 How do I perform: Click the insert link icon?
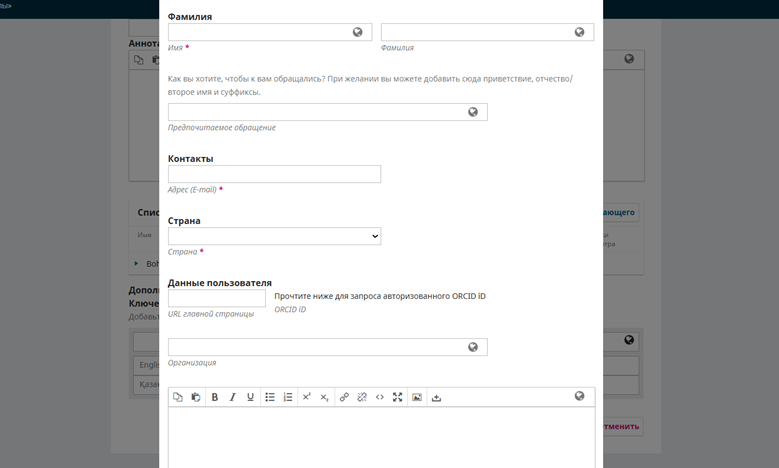pyautogui.click(x=344, y=397)
